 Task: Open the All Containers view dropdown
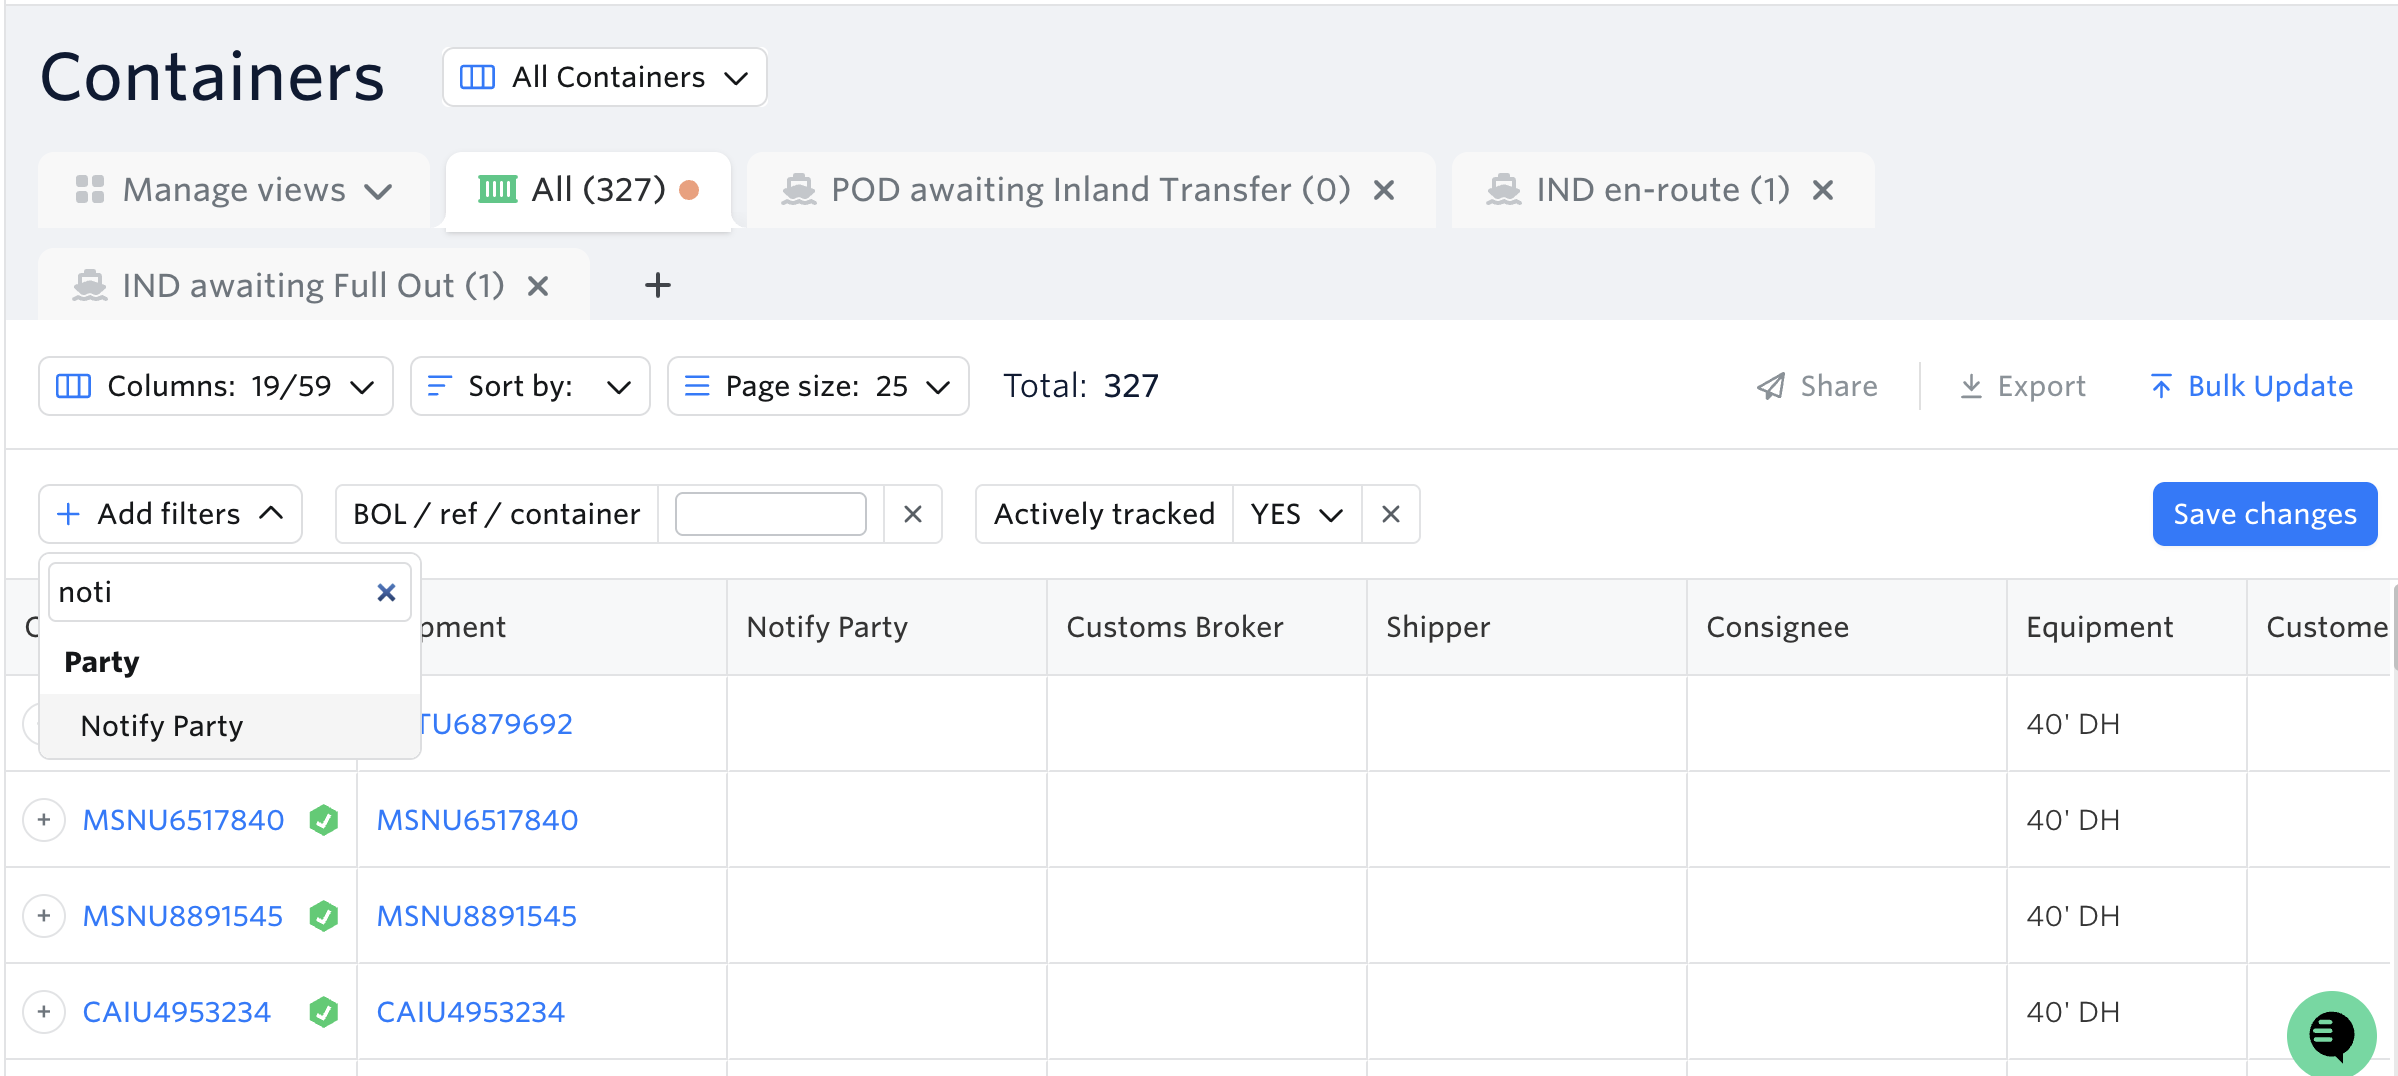point(604,77)
